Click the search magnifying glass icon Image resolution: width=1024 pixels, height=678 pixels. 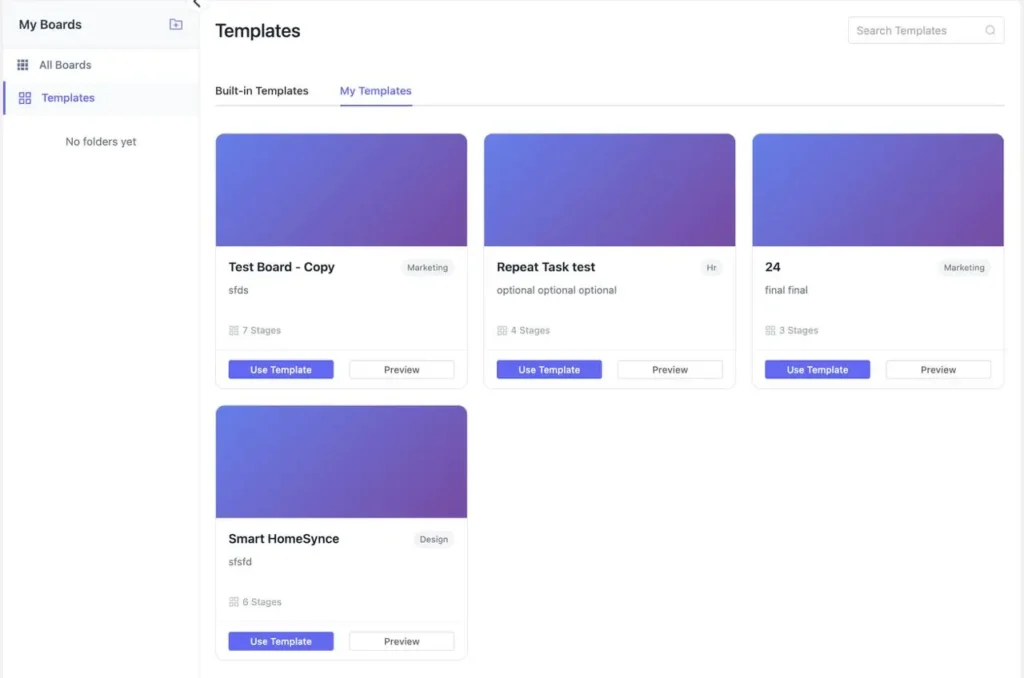[x=988, y=30]
